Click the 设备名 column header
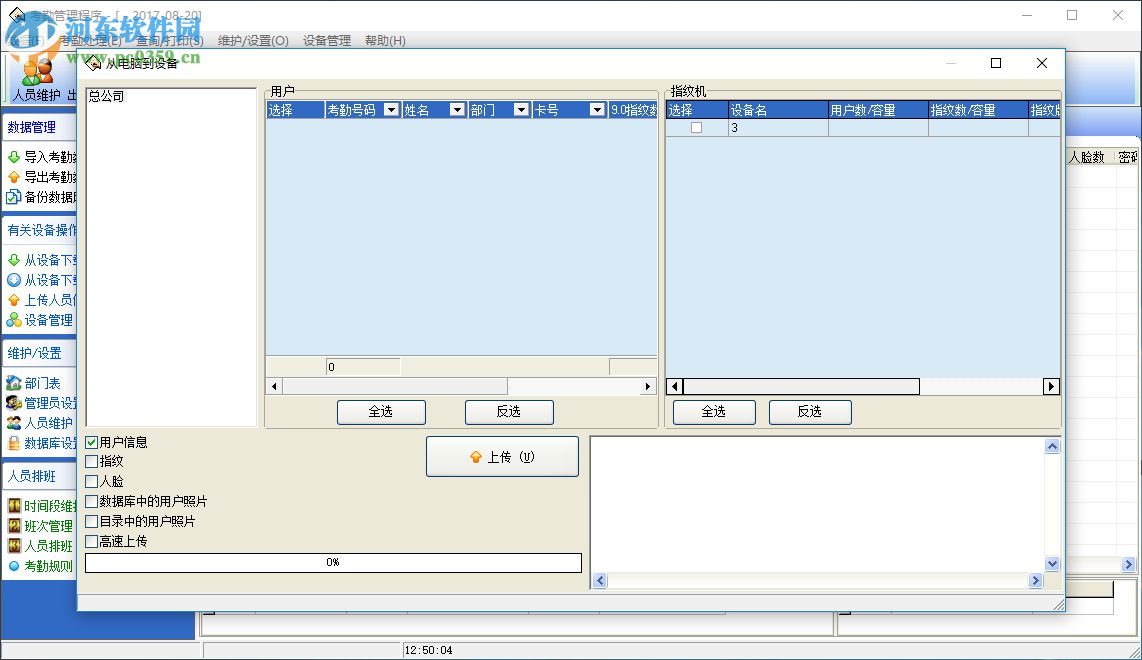The image size is (1142, 660). click(778, 110)
